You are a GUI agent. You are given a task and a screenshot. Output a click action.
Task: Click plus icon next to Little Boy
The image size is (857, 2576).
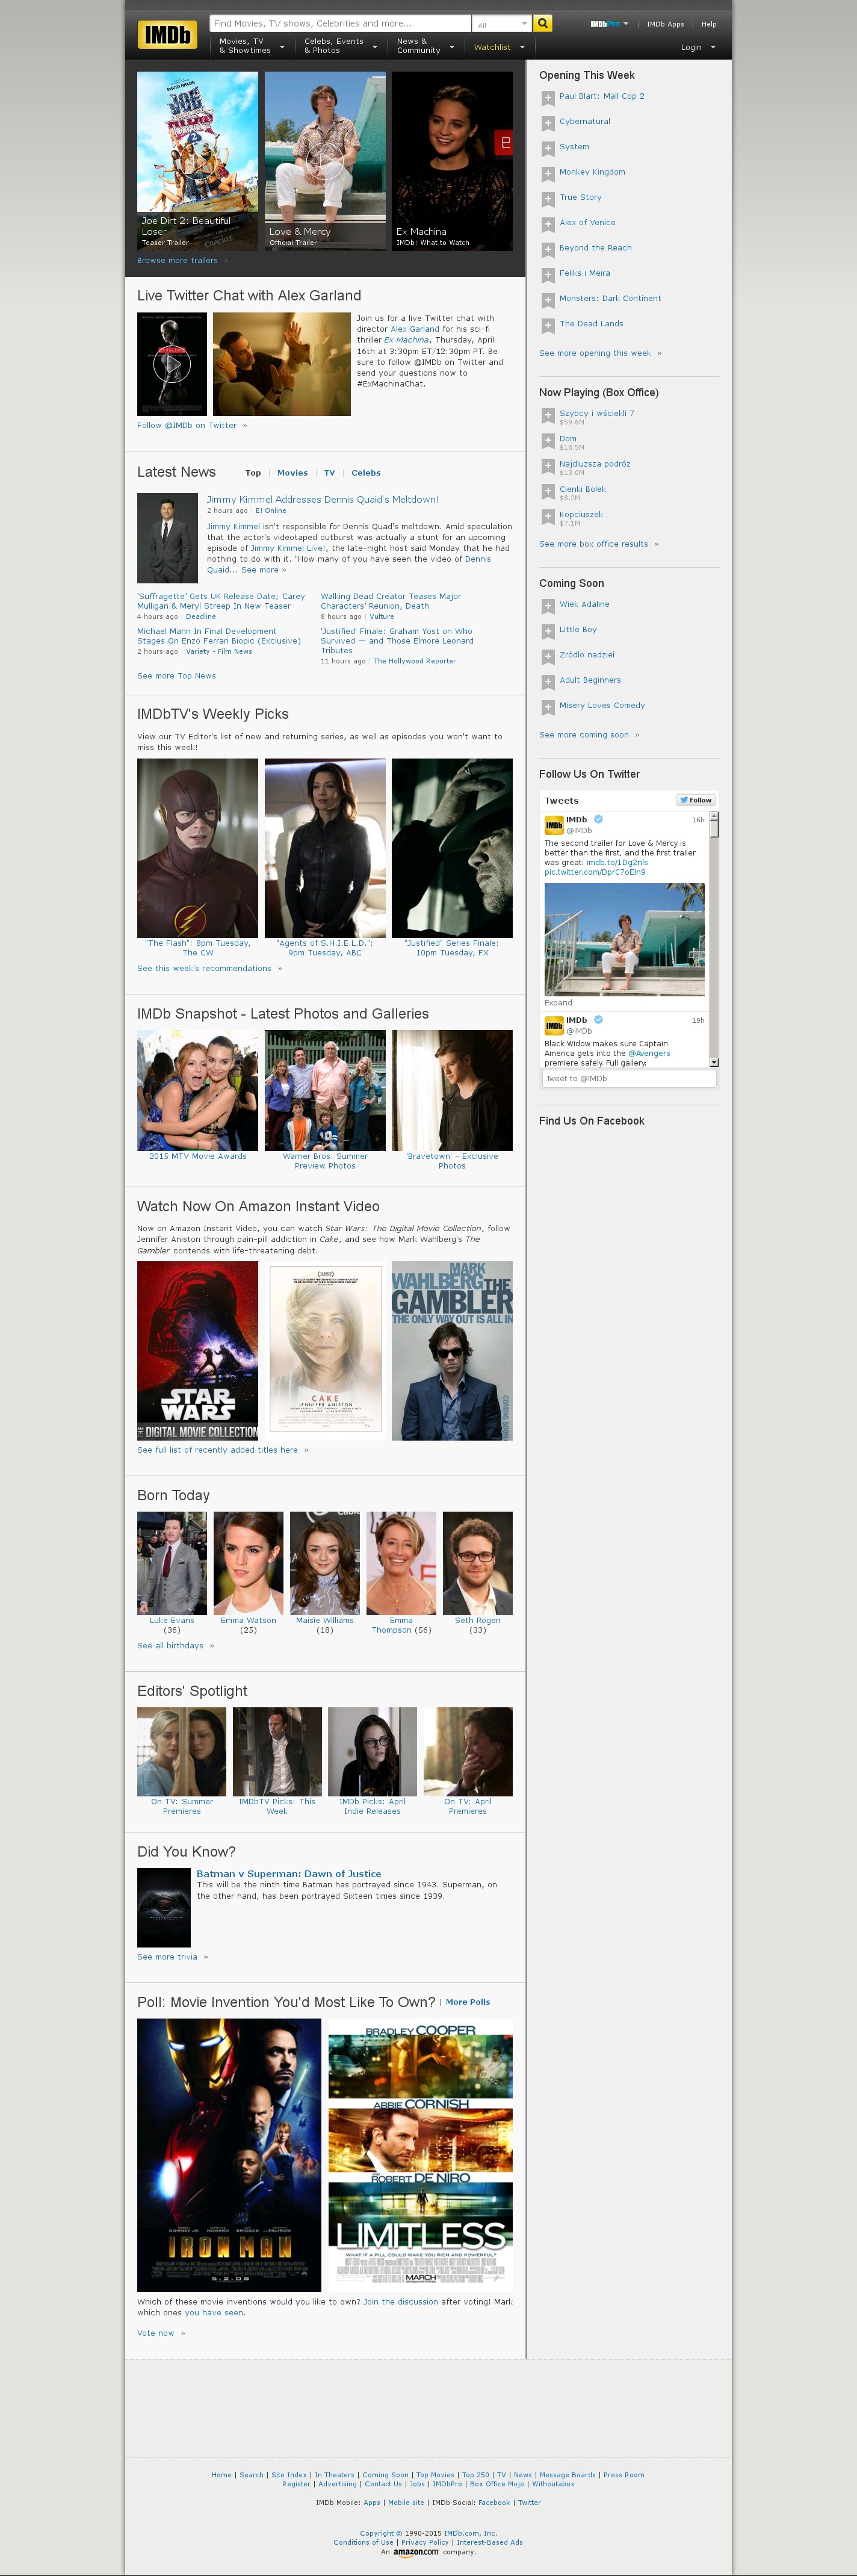[x=548, y=631]
